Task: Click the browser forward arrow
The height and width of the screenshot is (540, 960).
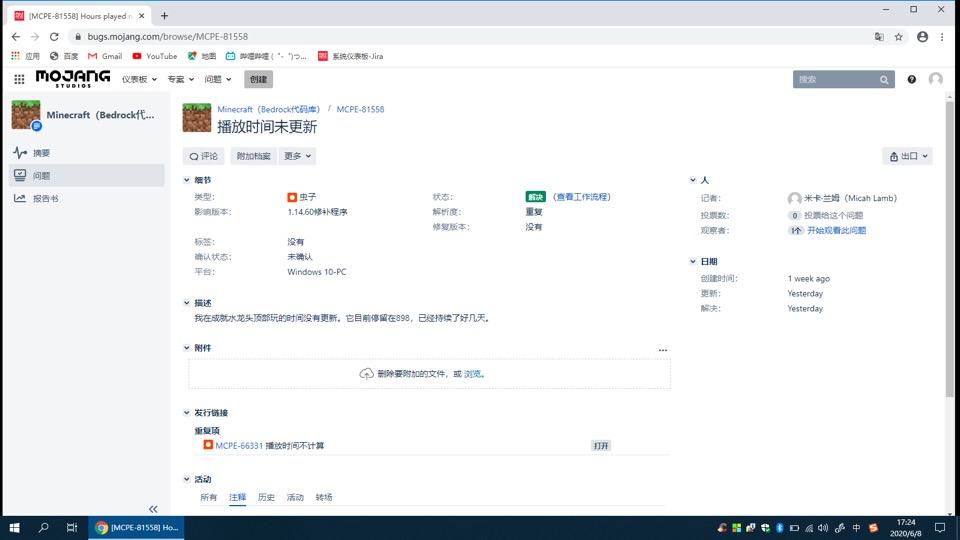Action: 35,37
